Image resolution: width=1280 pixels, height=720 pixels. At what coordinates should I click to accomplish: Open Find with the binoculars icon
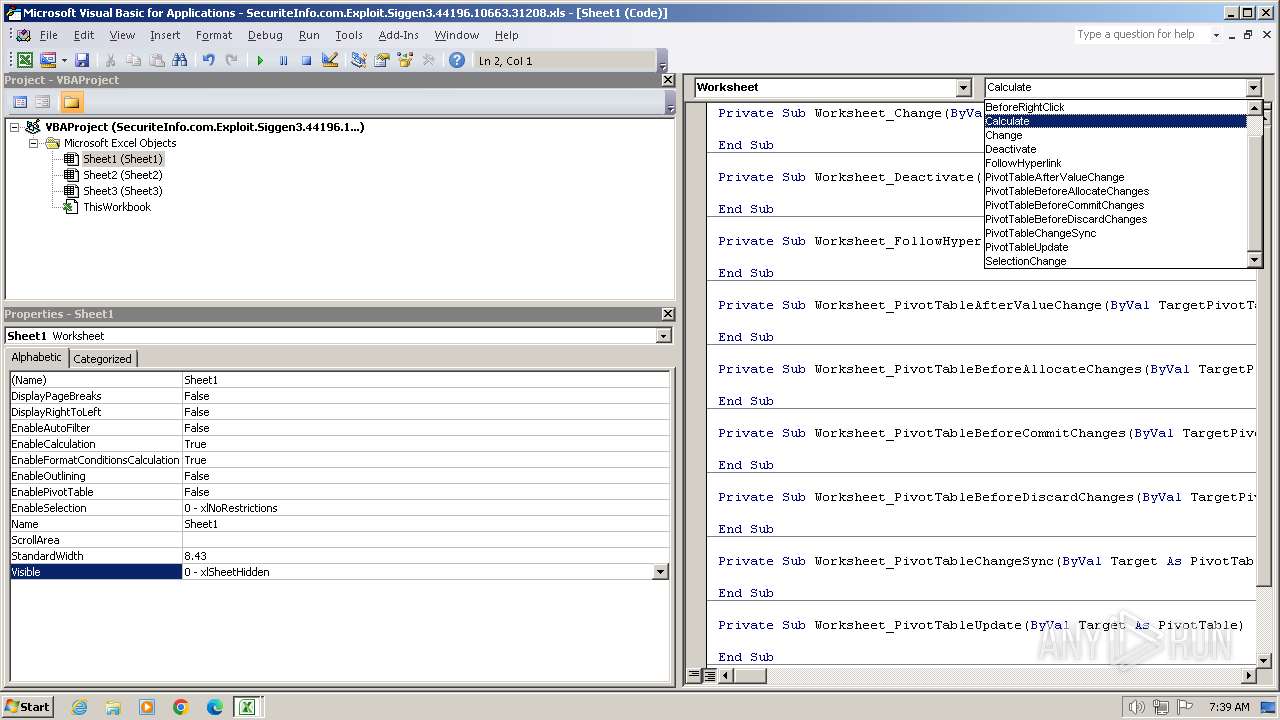point(180,60)
